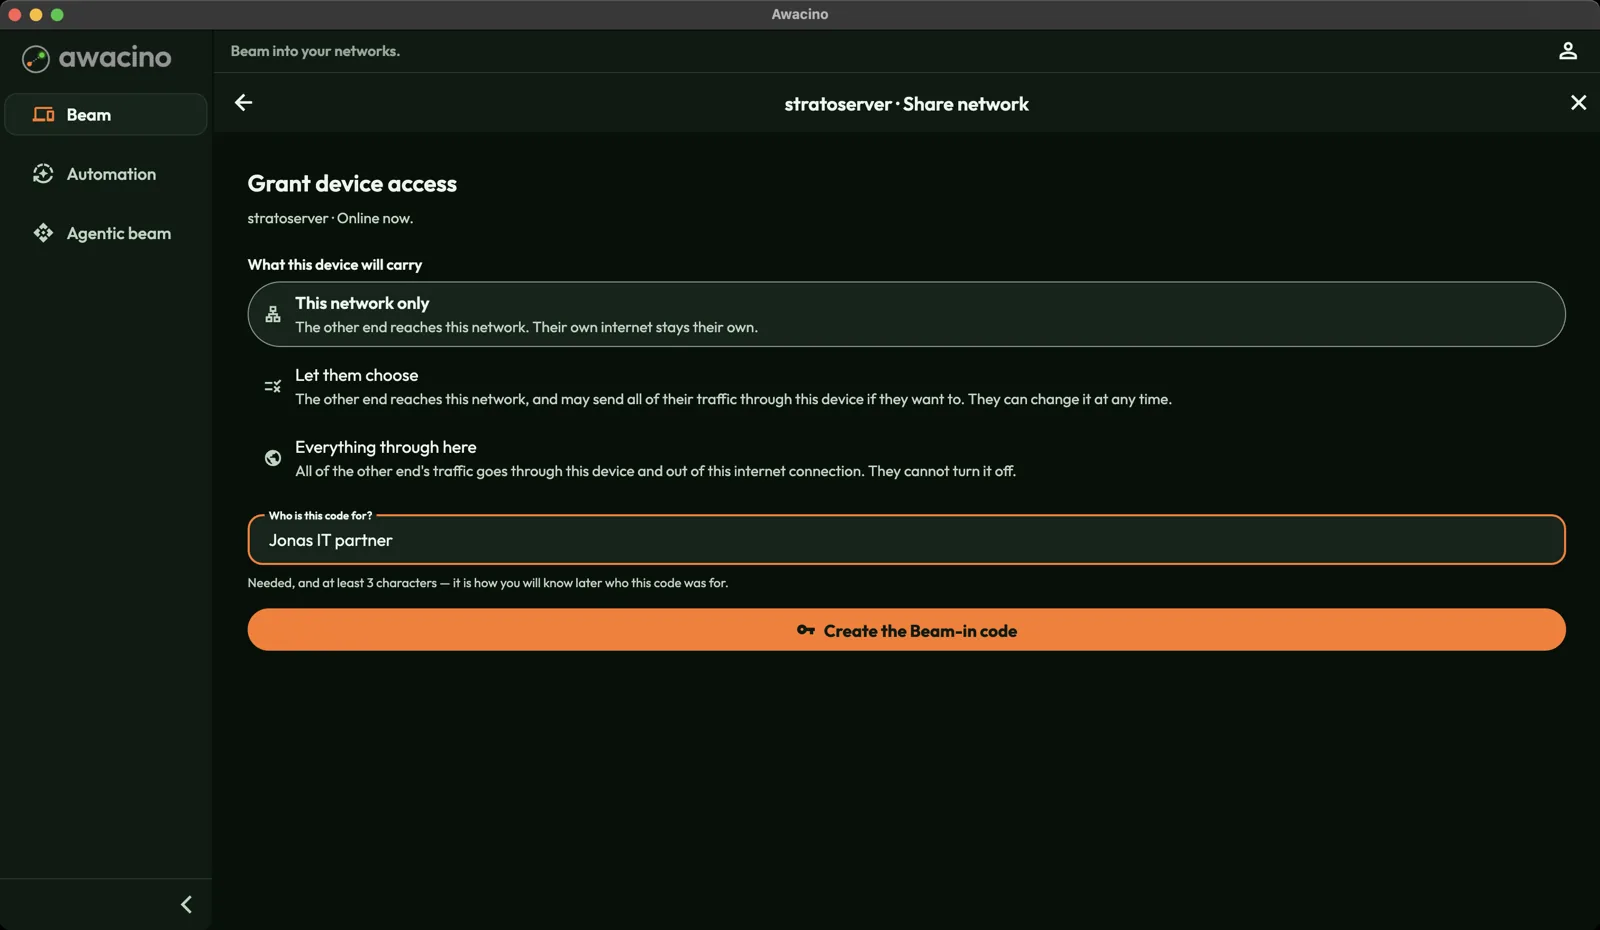Open the Beam section in sidebar

[x=106, y=115]
